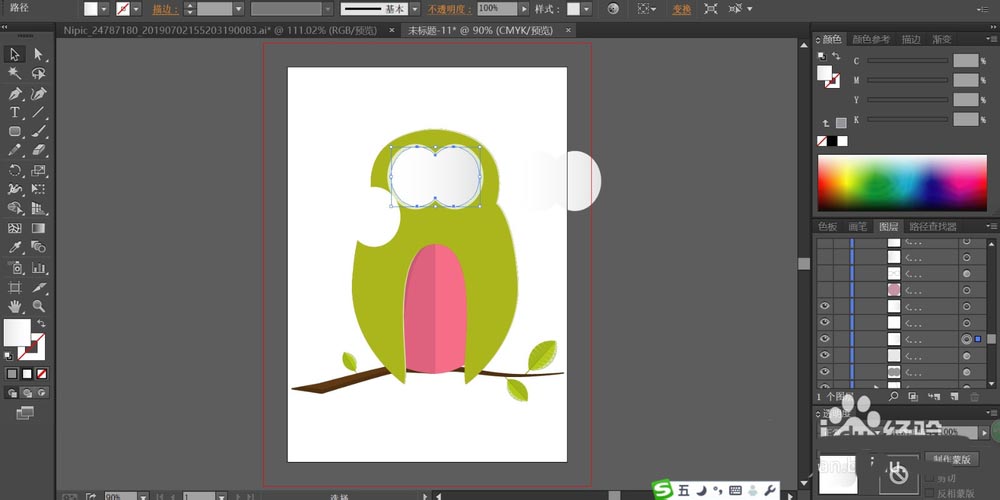The height and width of the screenshot is (500, 1000).
Task: Select the Eraser tool
Action: 38,151
